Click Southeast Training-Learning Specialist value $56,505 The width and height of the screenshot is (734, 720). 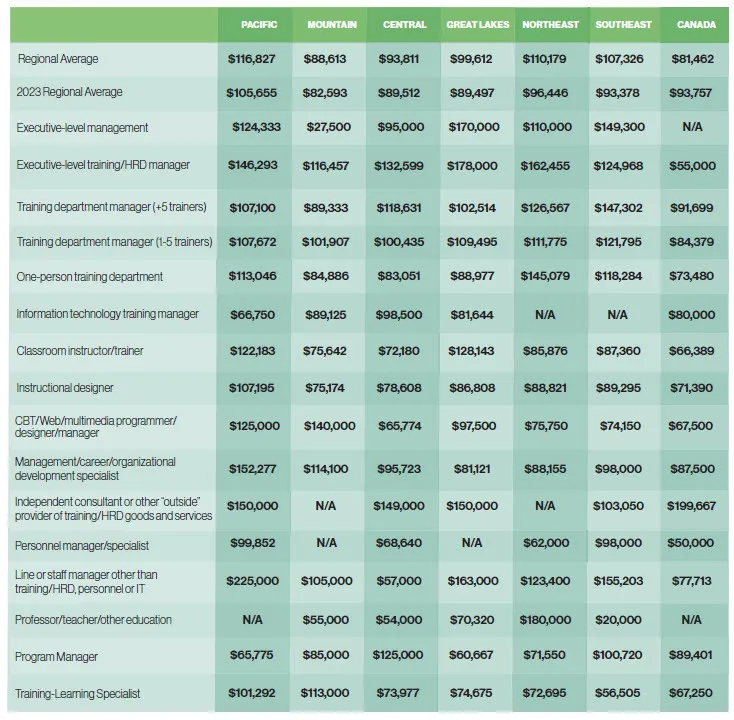tap(618, 693)
